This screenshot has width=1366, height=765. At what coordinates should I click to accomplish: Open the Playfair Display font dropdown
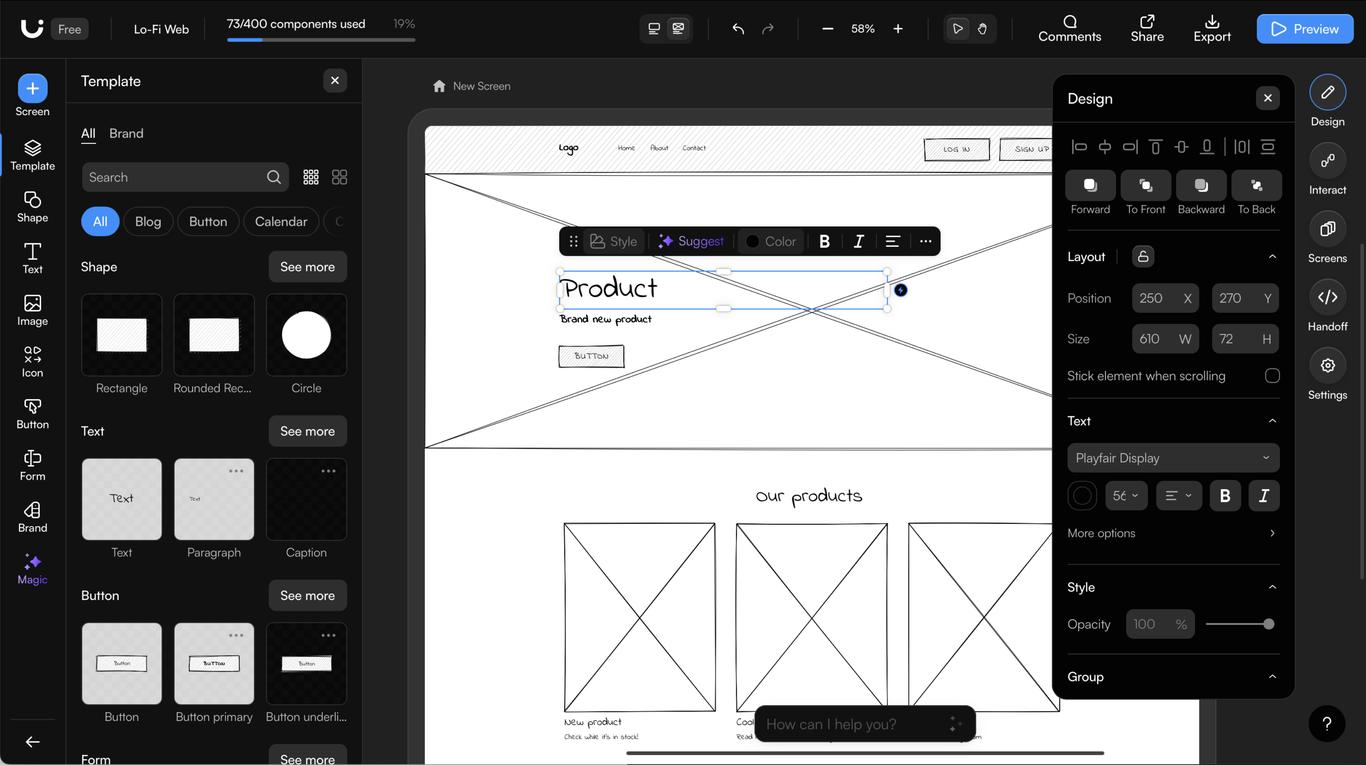click(1172, 458)
